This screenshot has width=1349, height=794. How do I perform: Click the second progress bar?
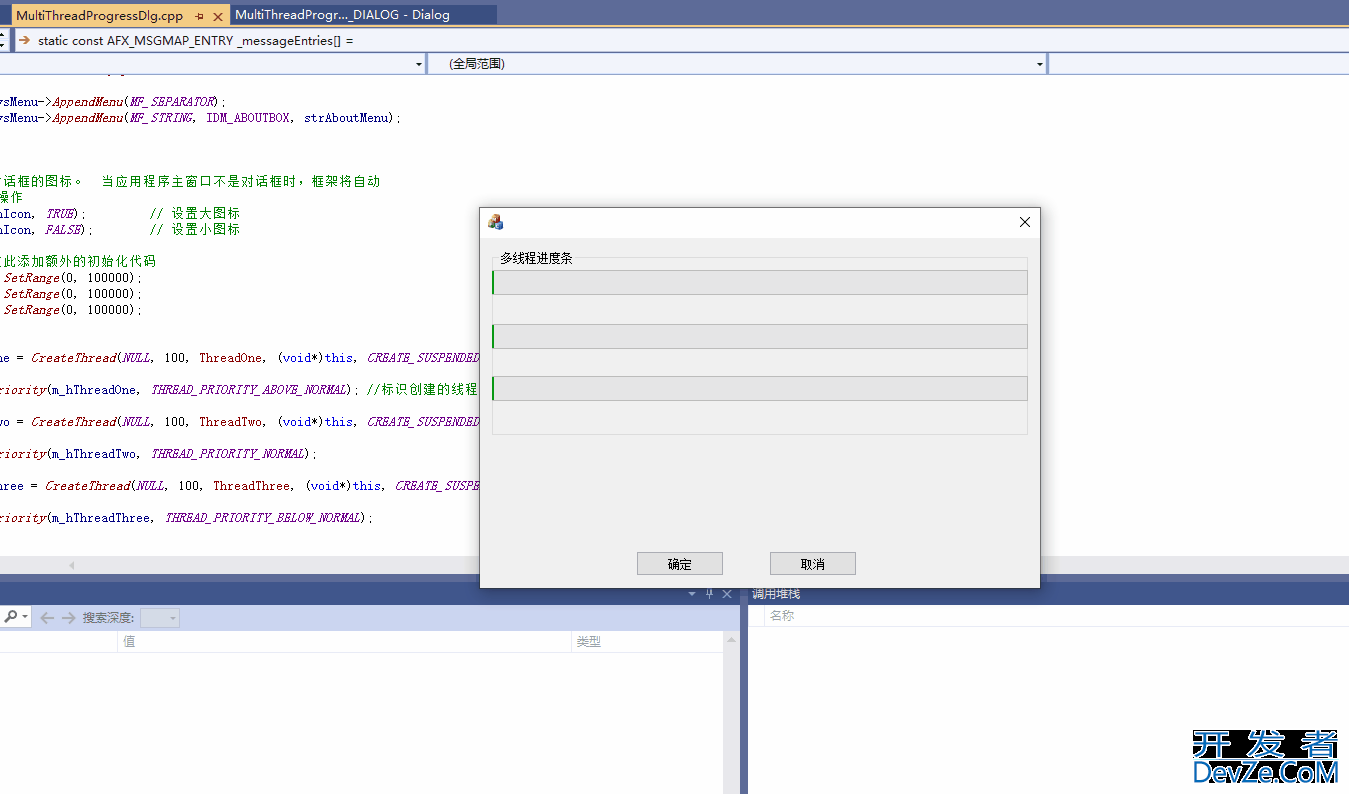759,336
